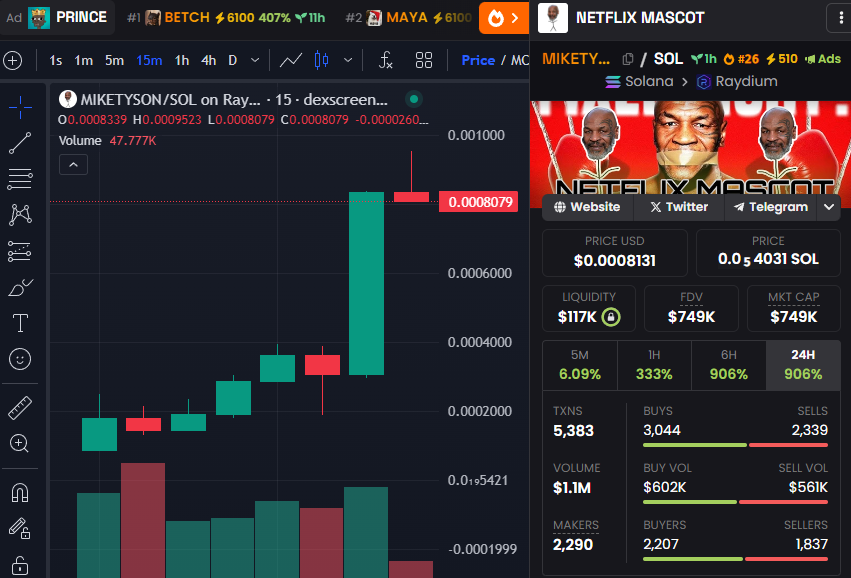The width and height of the screenshot is (851, 578).
Task: Click the #26 trending rank badge
Action: pos(741,59)
